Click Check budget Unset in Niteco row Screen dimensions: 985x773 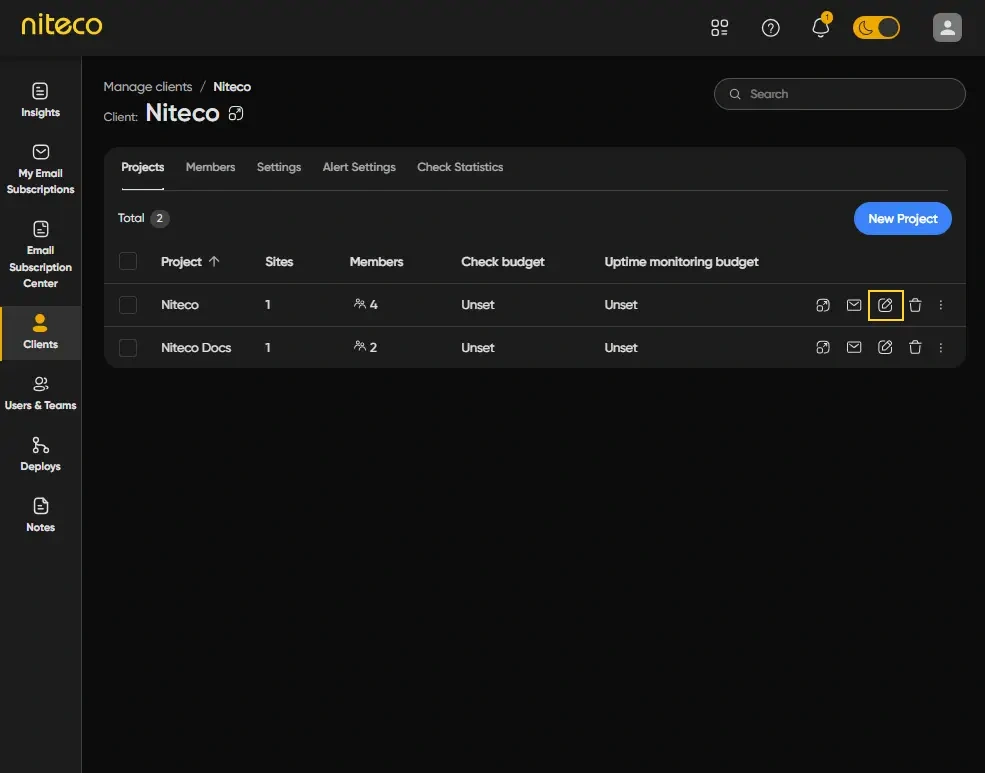tap(477, 305)
